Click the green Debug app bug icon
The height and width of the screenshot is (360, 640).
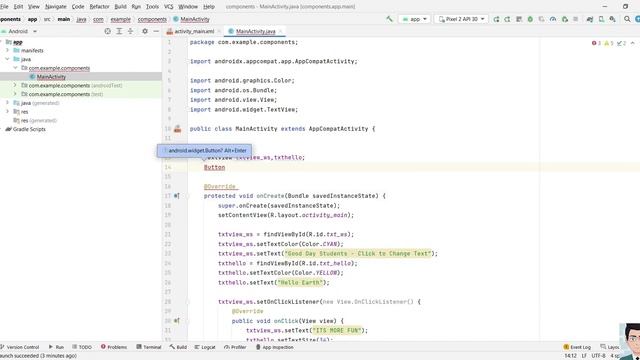[530, 19]
